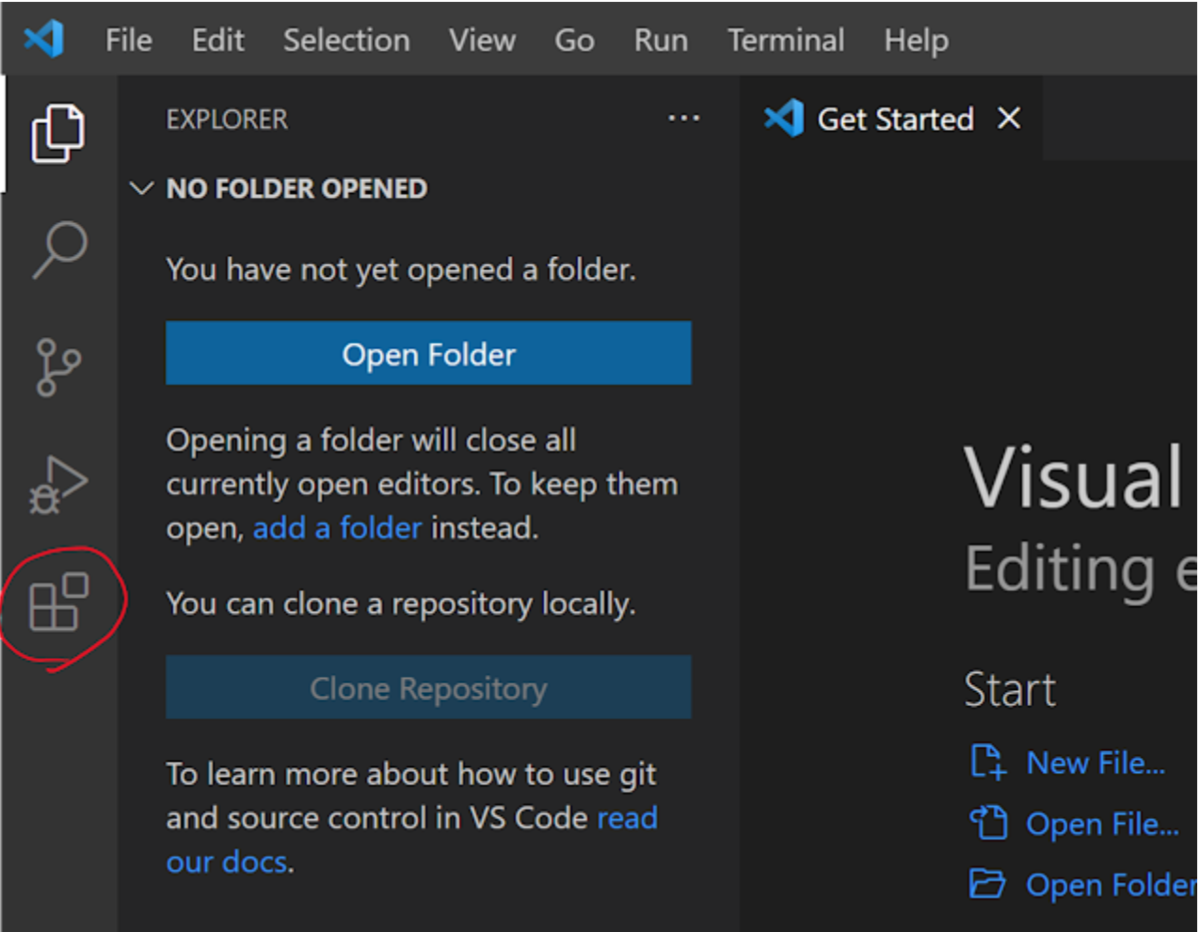Follow the 'add a folder' link
Screen dimensions: 1200x932
(x=337, y=527)
